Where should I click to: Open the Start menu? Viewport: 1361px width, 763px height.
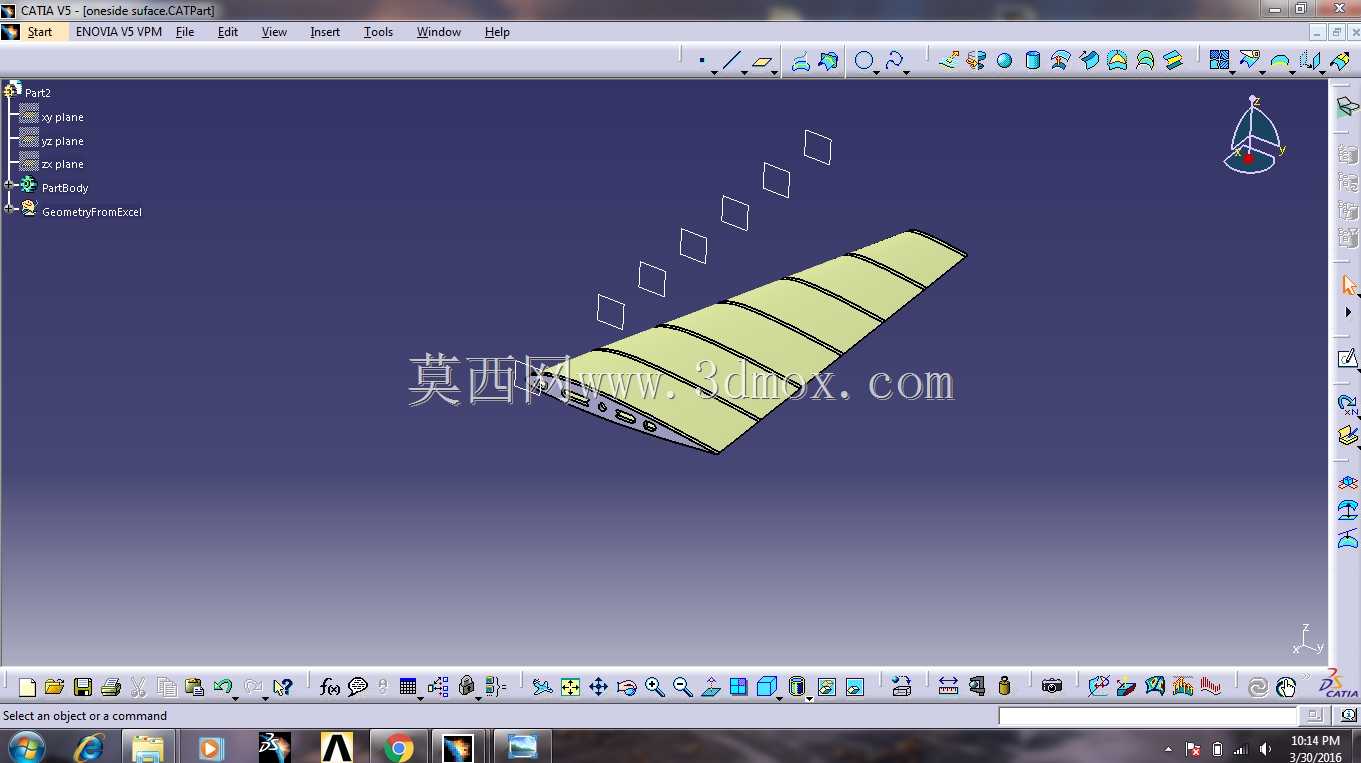click(40, 32)
